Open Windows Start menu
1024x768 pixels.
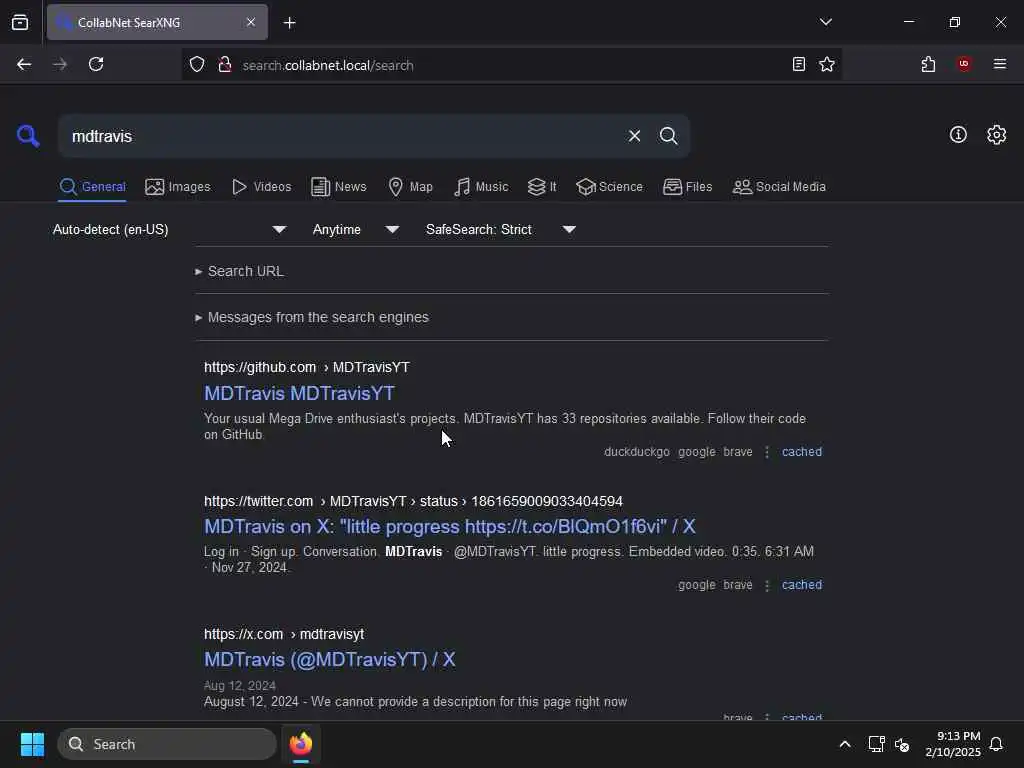pyautogui.click(x=32, y=744)
